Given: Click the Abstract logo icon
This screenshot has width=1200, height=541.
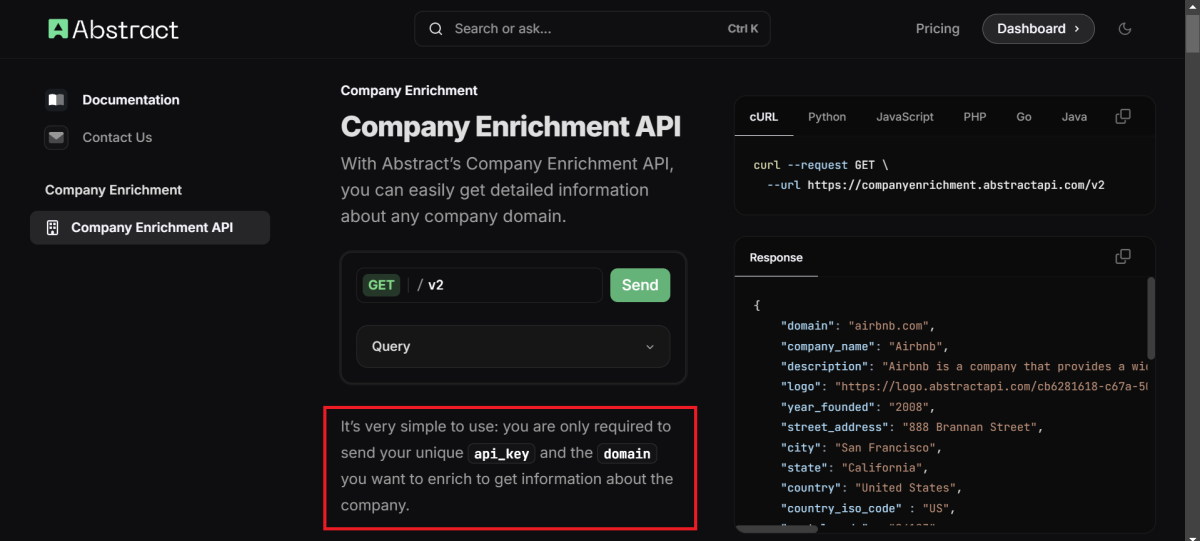Looking at the screenshot, I should [58, 29].
